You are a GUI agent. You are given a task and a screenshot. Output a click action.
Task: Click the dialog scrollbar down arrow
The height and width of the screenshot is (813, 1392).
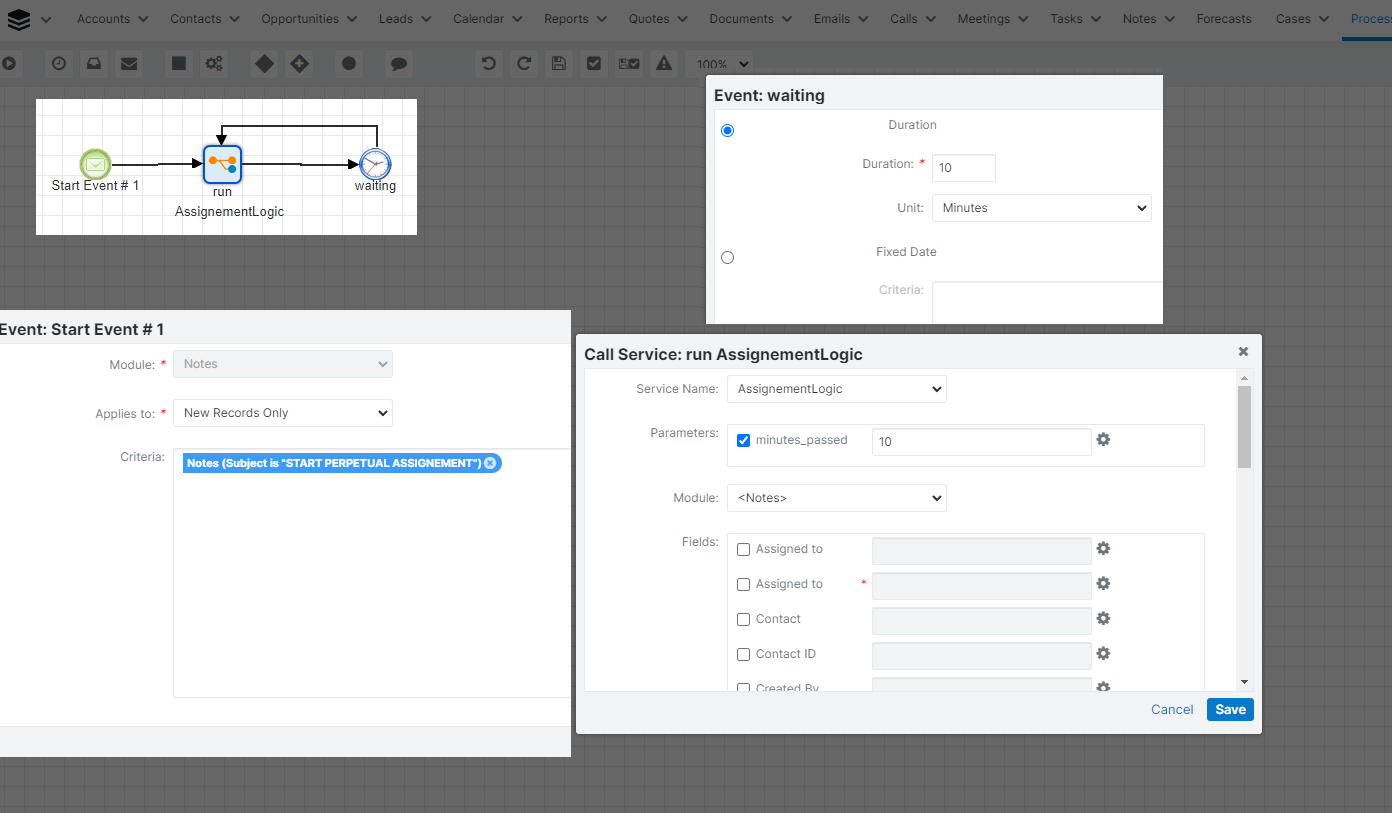click(1244, 682)
